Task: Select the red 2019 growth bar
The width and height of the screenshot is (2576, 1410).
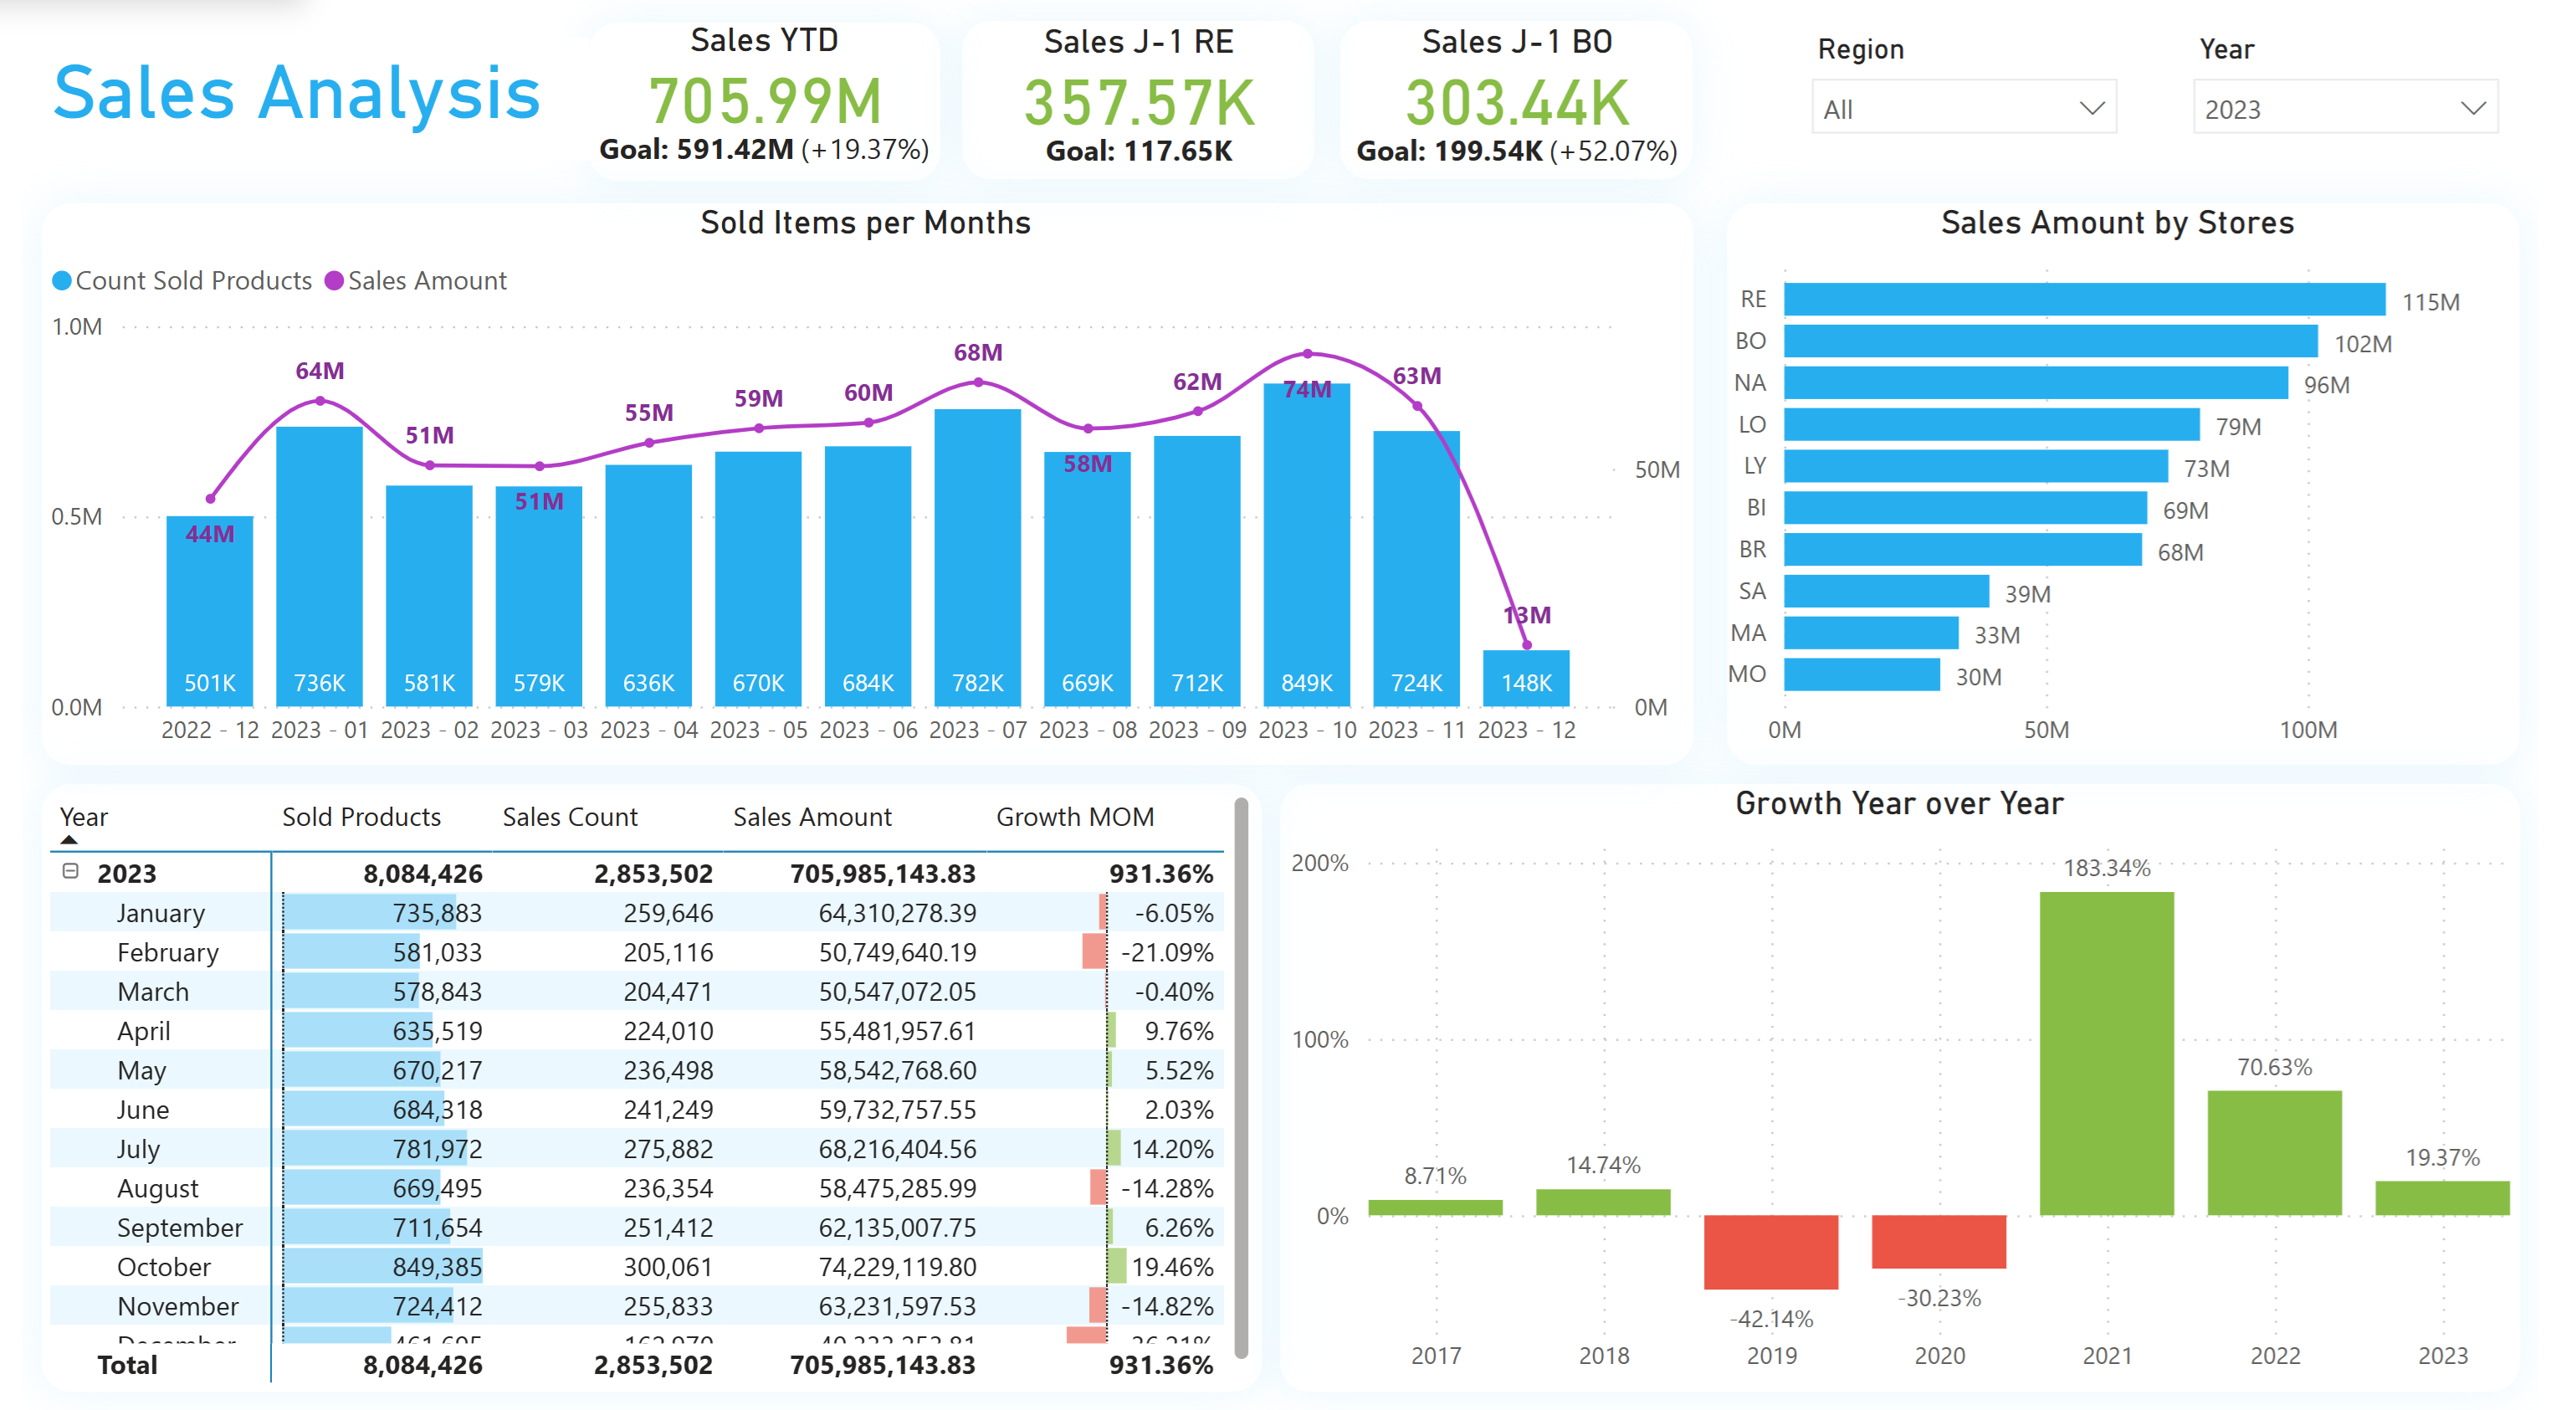Action: 1771,1251
